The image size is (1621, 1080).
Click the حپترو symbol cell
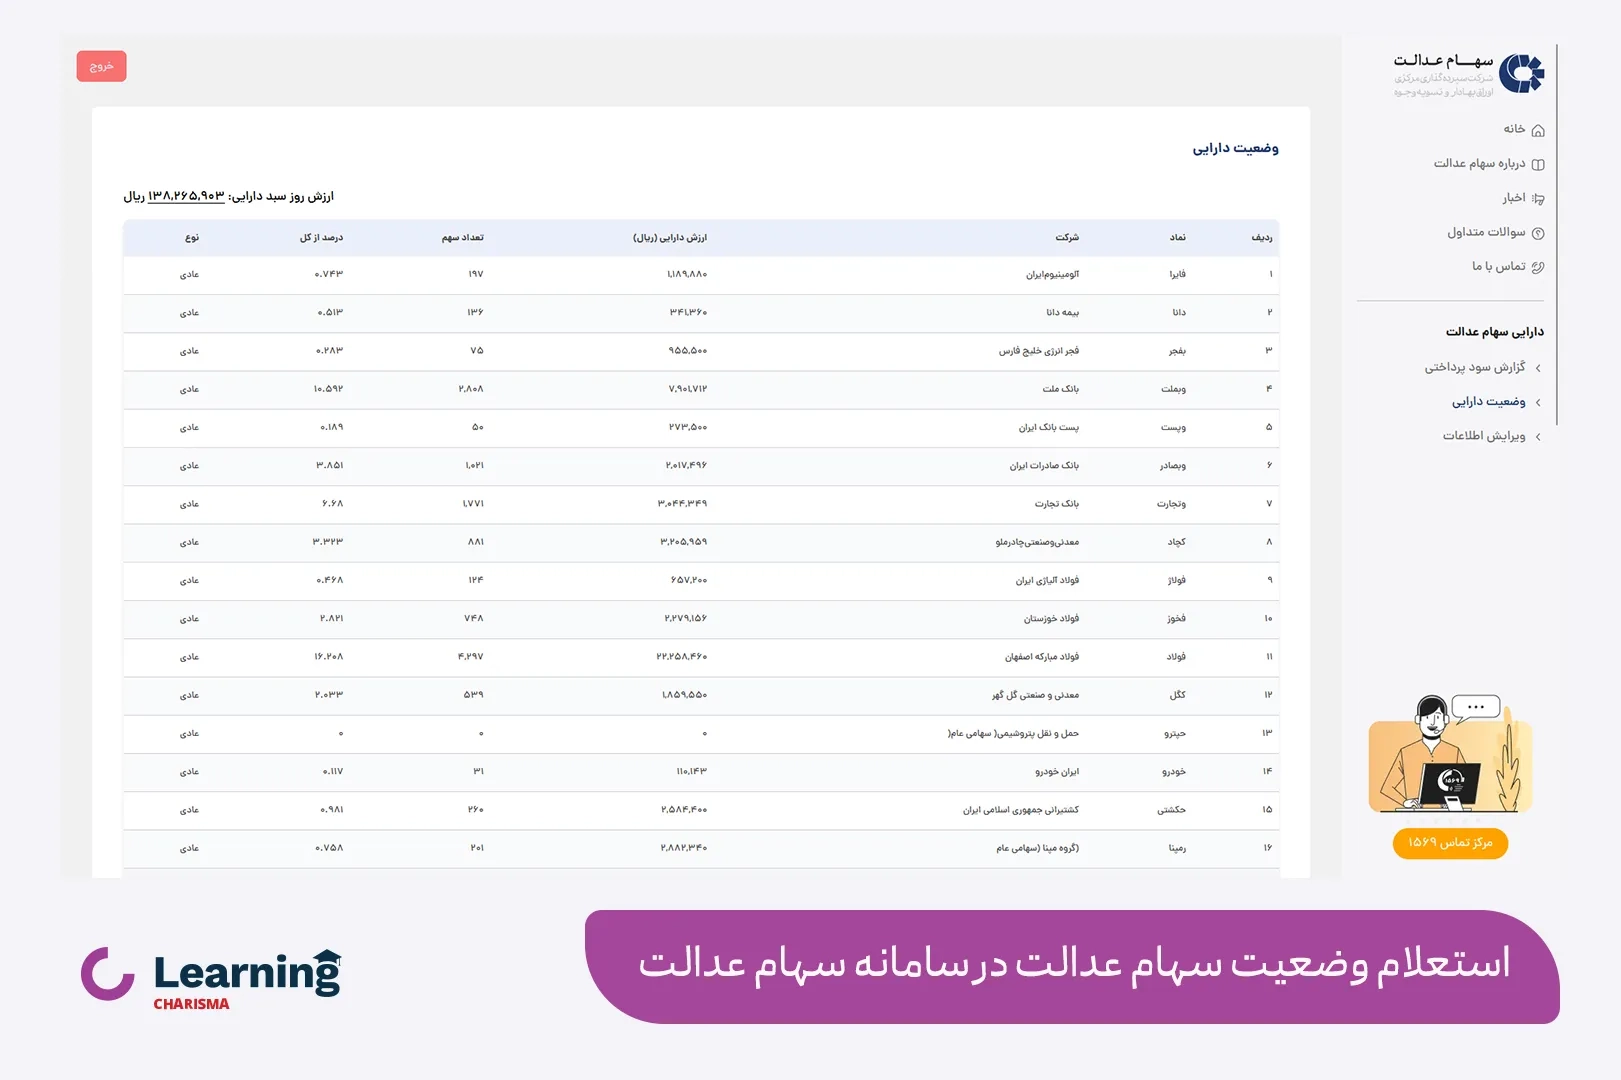click(1175, 733)
